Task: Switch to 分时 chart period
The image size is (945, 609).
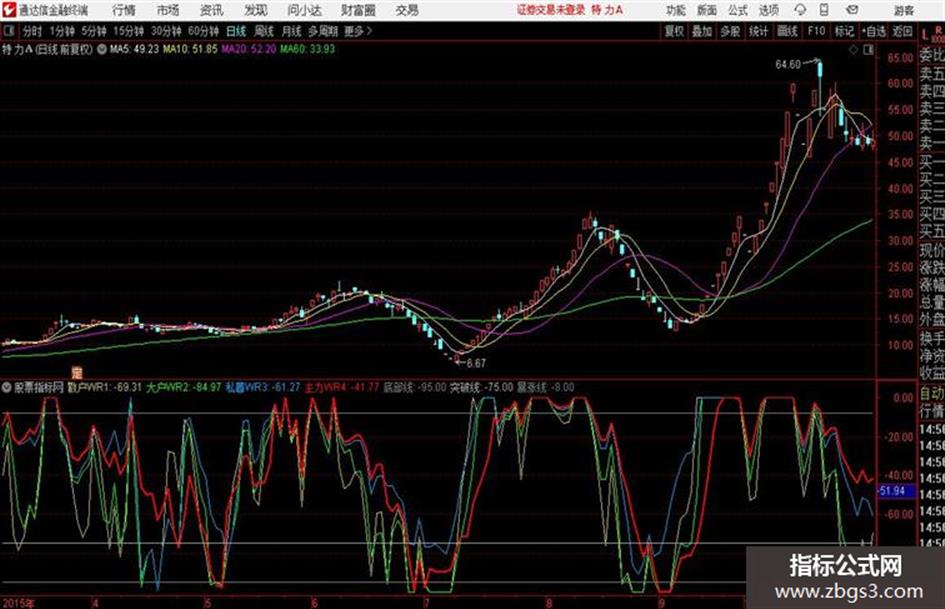Action: click(33, 31)
